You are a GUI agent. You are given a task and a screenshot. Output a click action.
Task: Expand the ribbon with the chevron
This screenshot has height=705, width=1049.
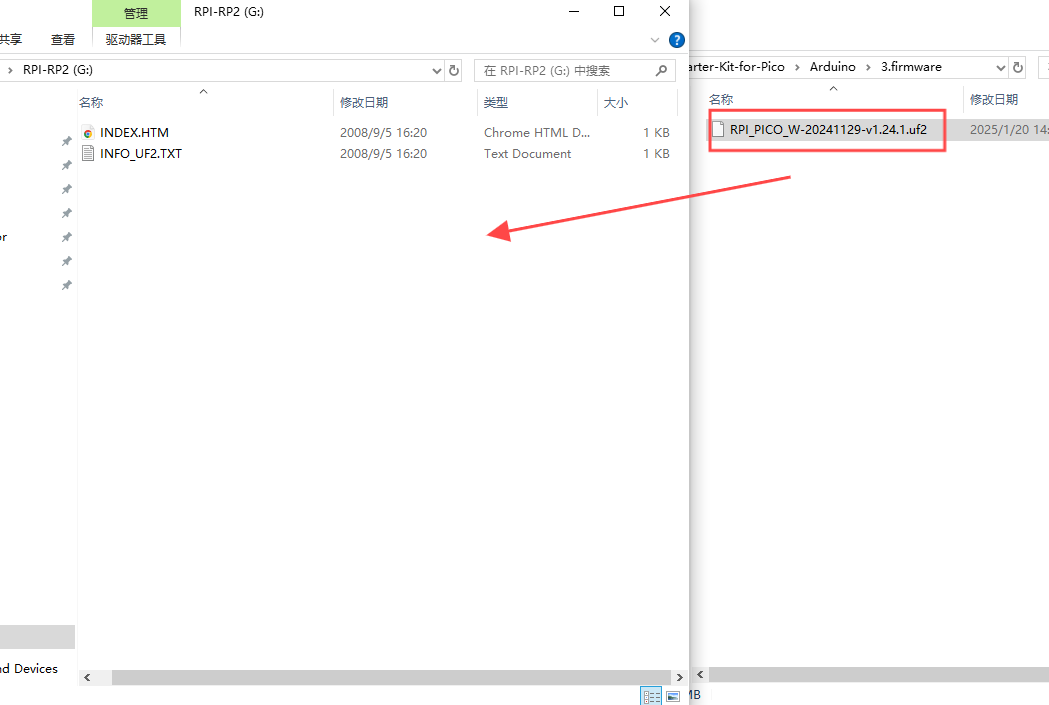(x=654, y=40)
